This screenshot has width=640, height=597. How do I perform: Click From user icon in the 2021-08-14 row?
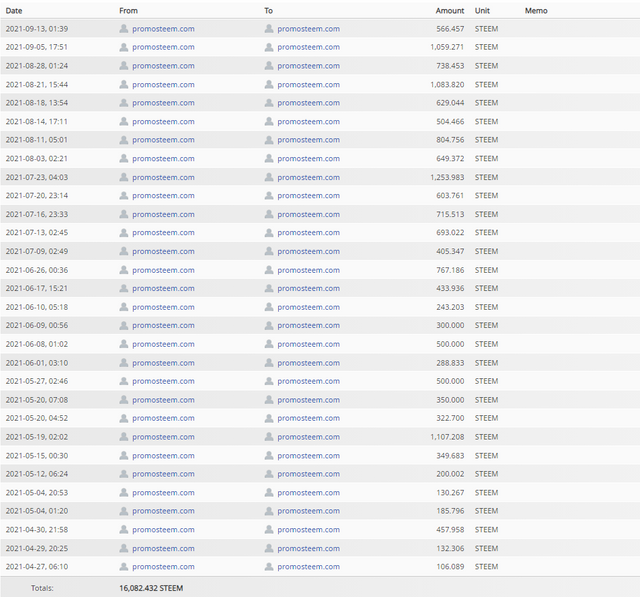(x=124, y=122)
